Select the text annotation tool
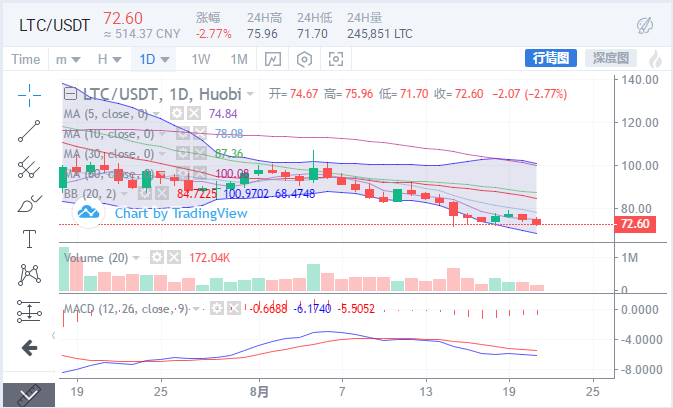 [29, 239]
